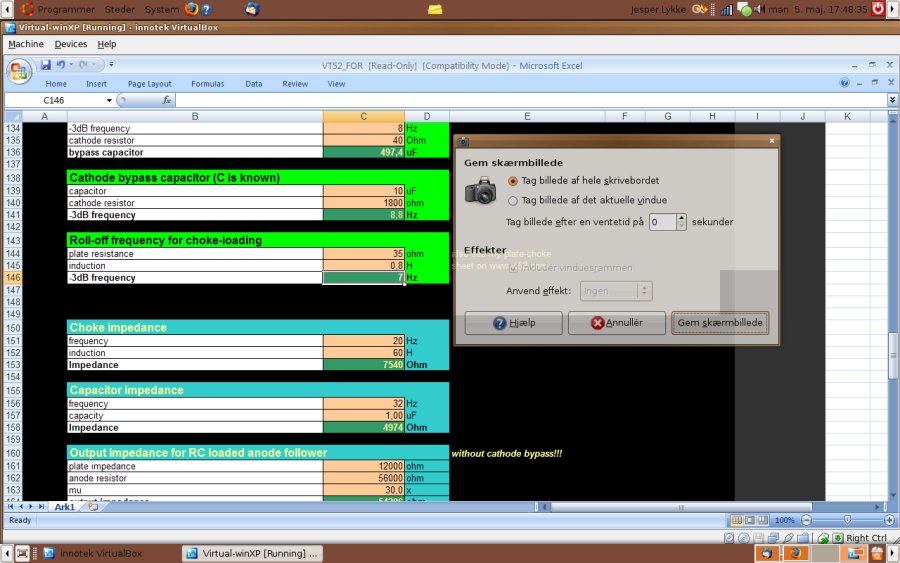The height and width of the screenshot is (563, 900).
Task: Click the volume speaker icon in panel
Action: click(759, 9)
